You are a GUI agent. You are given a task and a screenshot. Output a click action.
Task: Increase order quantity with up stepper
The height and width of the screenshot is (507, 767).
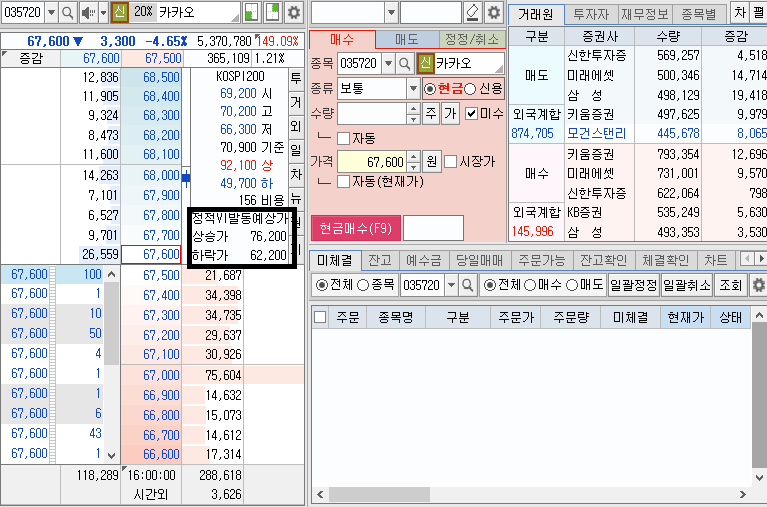(x=414, y=109)
